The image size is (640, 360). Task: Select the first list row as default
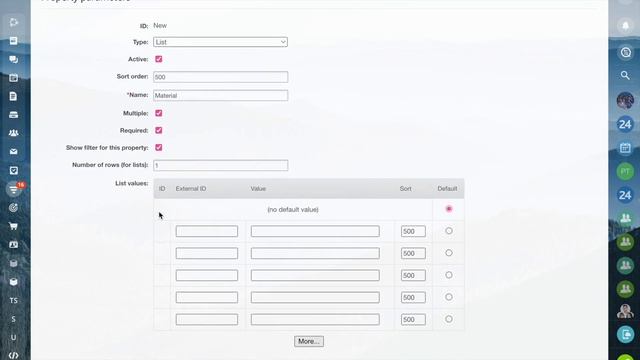click(x=449, y=231)
